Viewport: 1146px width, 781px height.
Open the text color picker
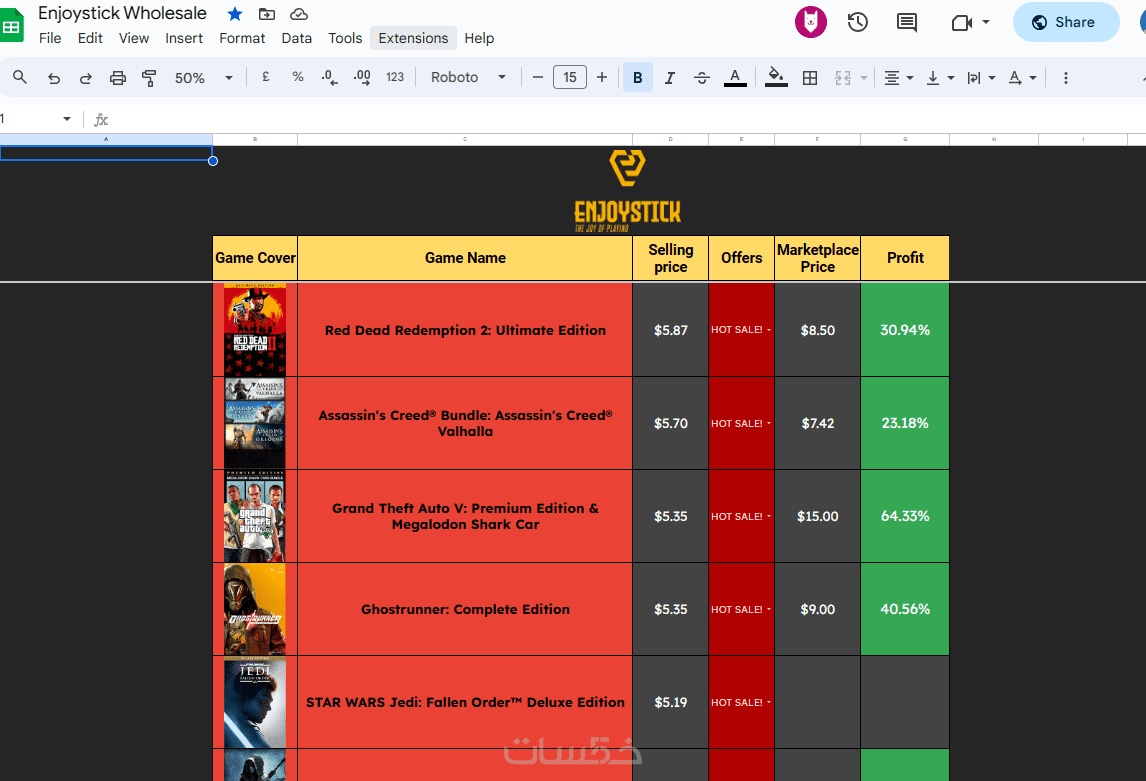tap(735, 77)
